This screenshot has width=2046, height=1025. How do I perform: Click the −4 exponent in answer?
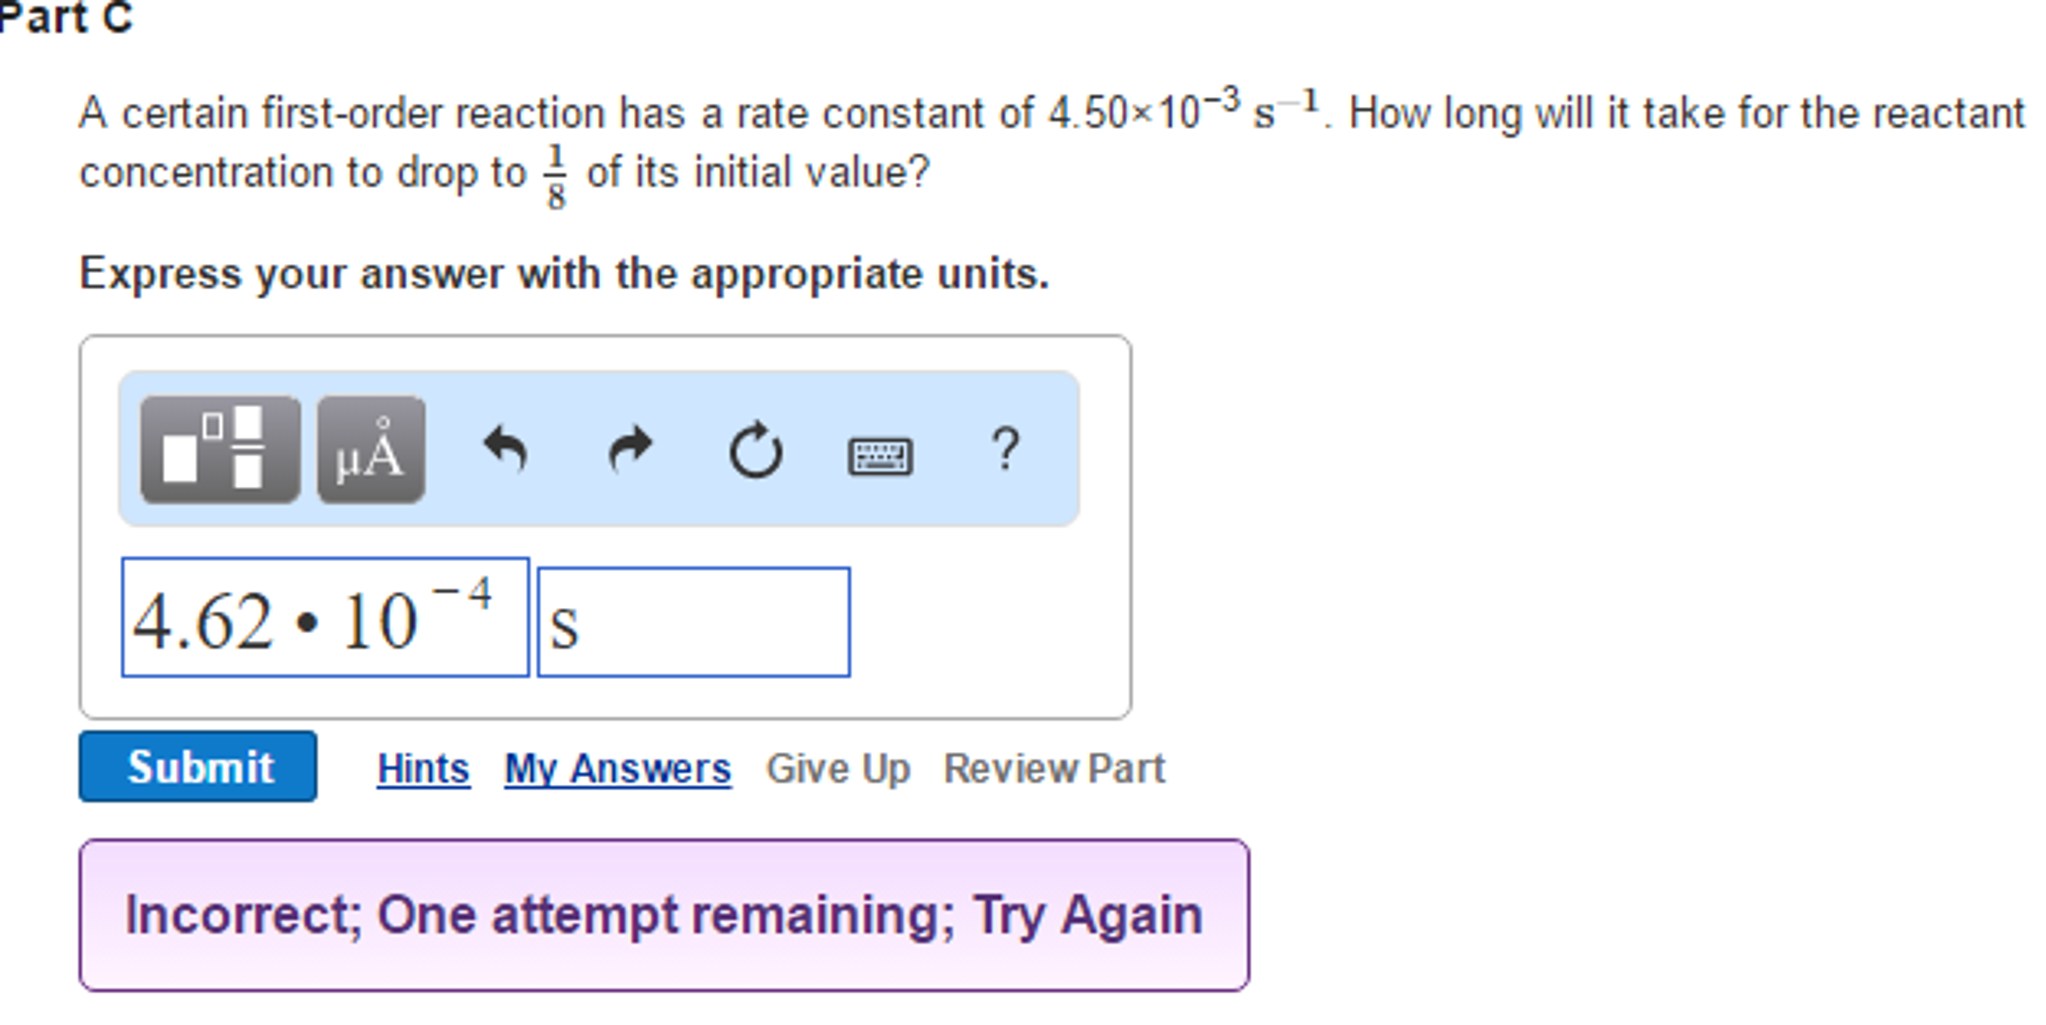click(465, 595)
